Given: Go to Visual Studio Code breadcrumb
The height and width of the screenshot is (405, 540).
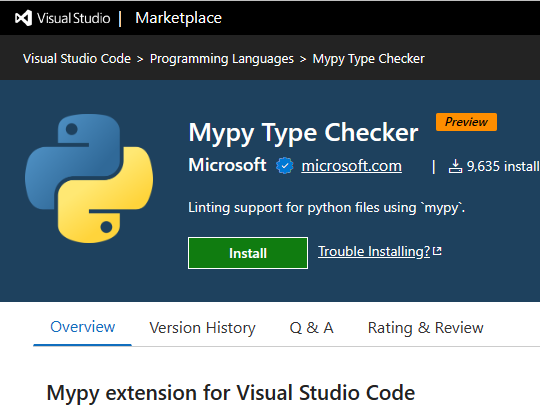Looking at the screenshot, I should click(x=77, y=59).
